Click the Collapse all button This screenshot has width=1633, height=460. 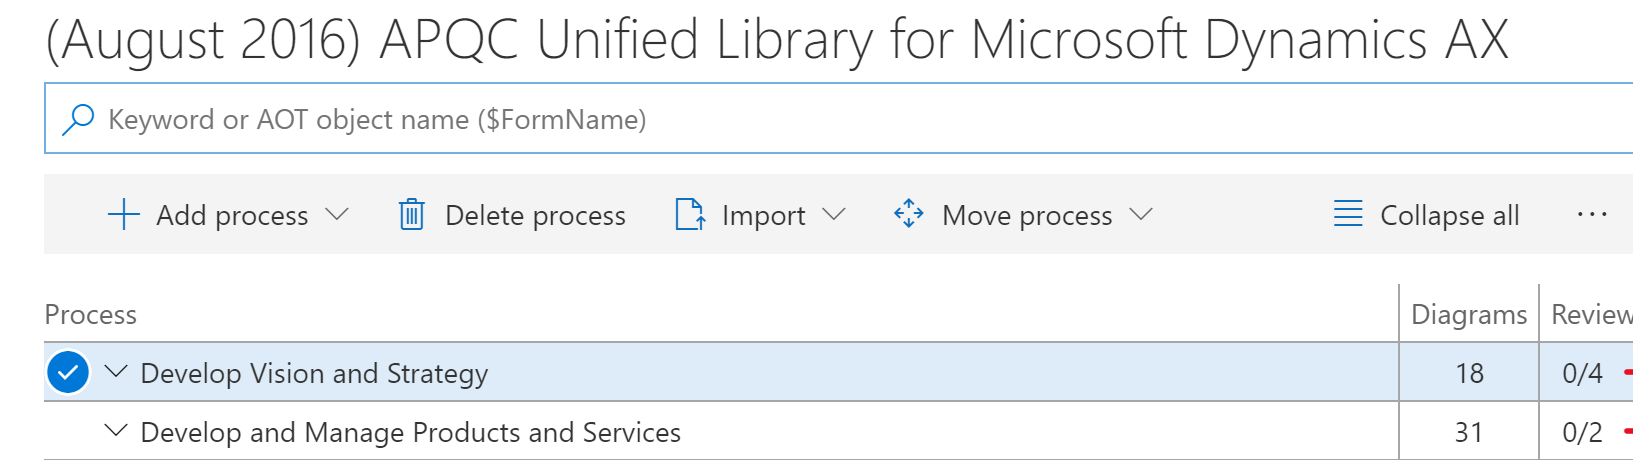[x=1427, y=215]
